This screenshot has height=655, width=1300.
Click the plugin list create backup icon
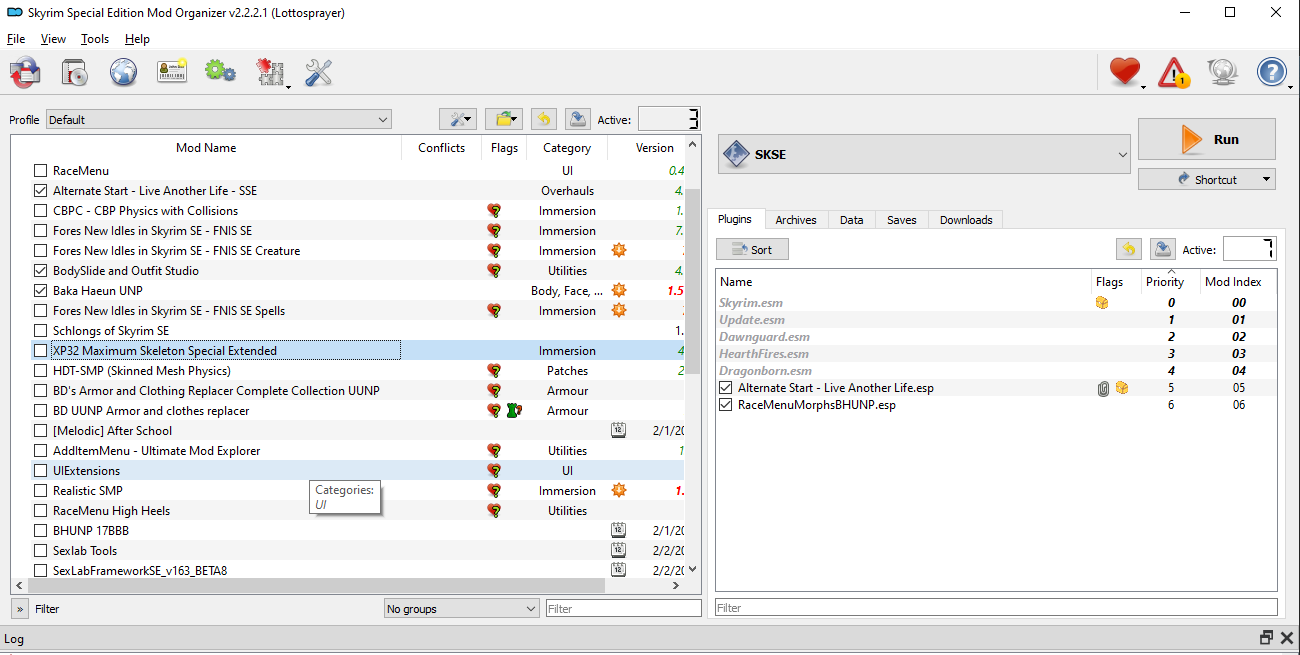tap(1162, 249)
